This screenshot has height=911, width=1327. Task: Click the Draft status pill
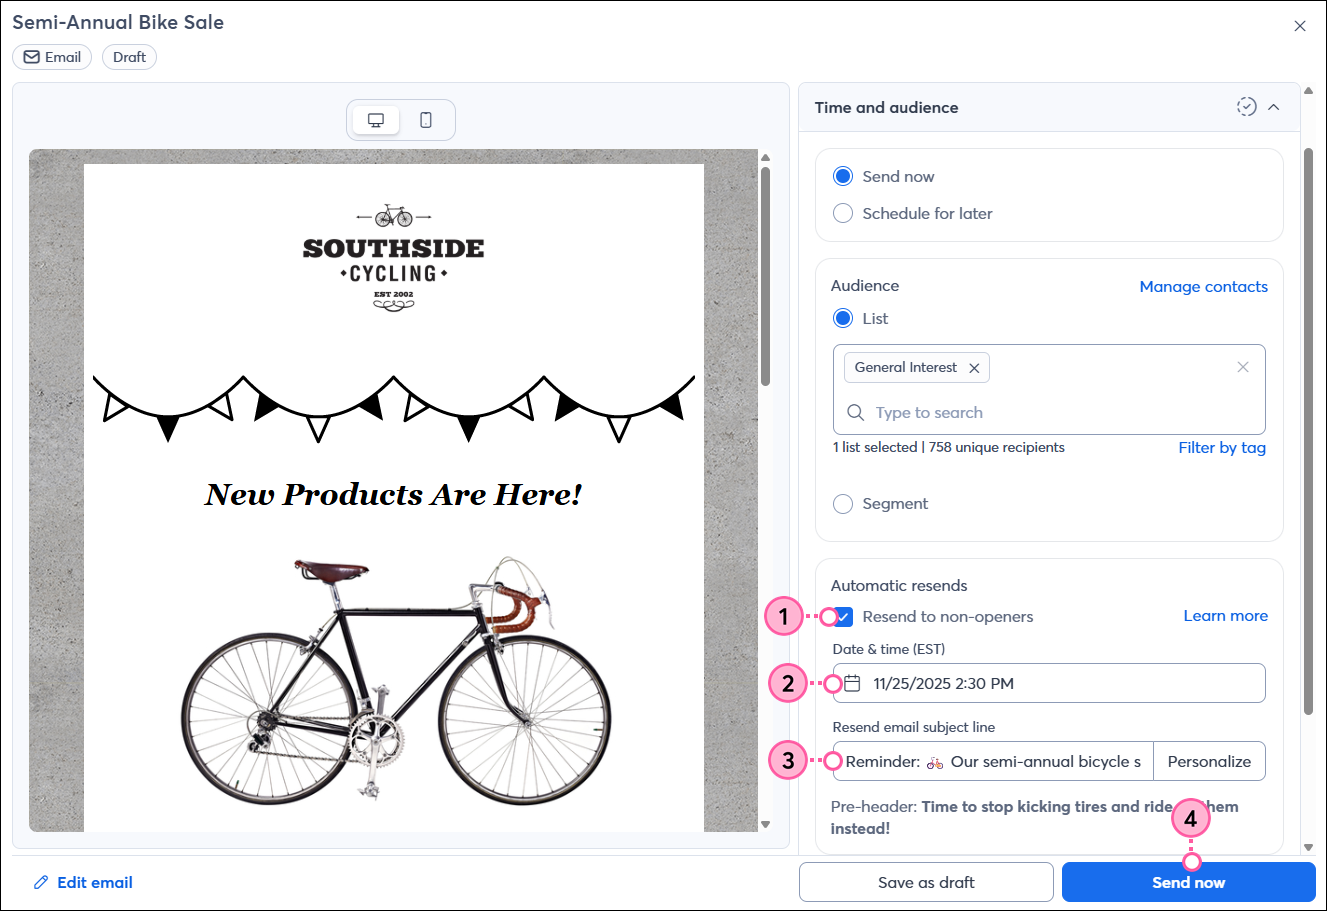pos(129,57)
